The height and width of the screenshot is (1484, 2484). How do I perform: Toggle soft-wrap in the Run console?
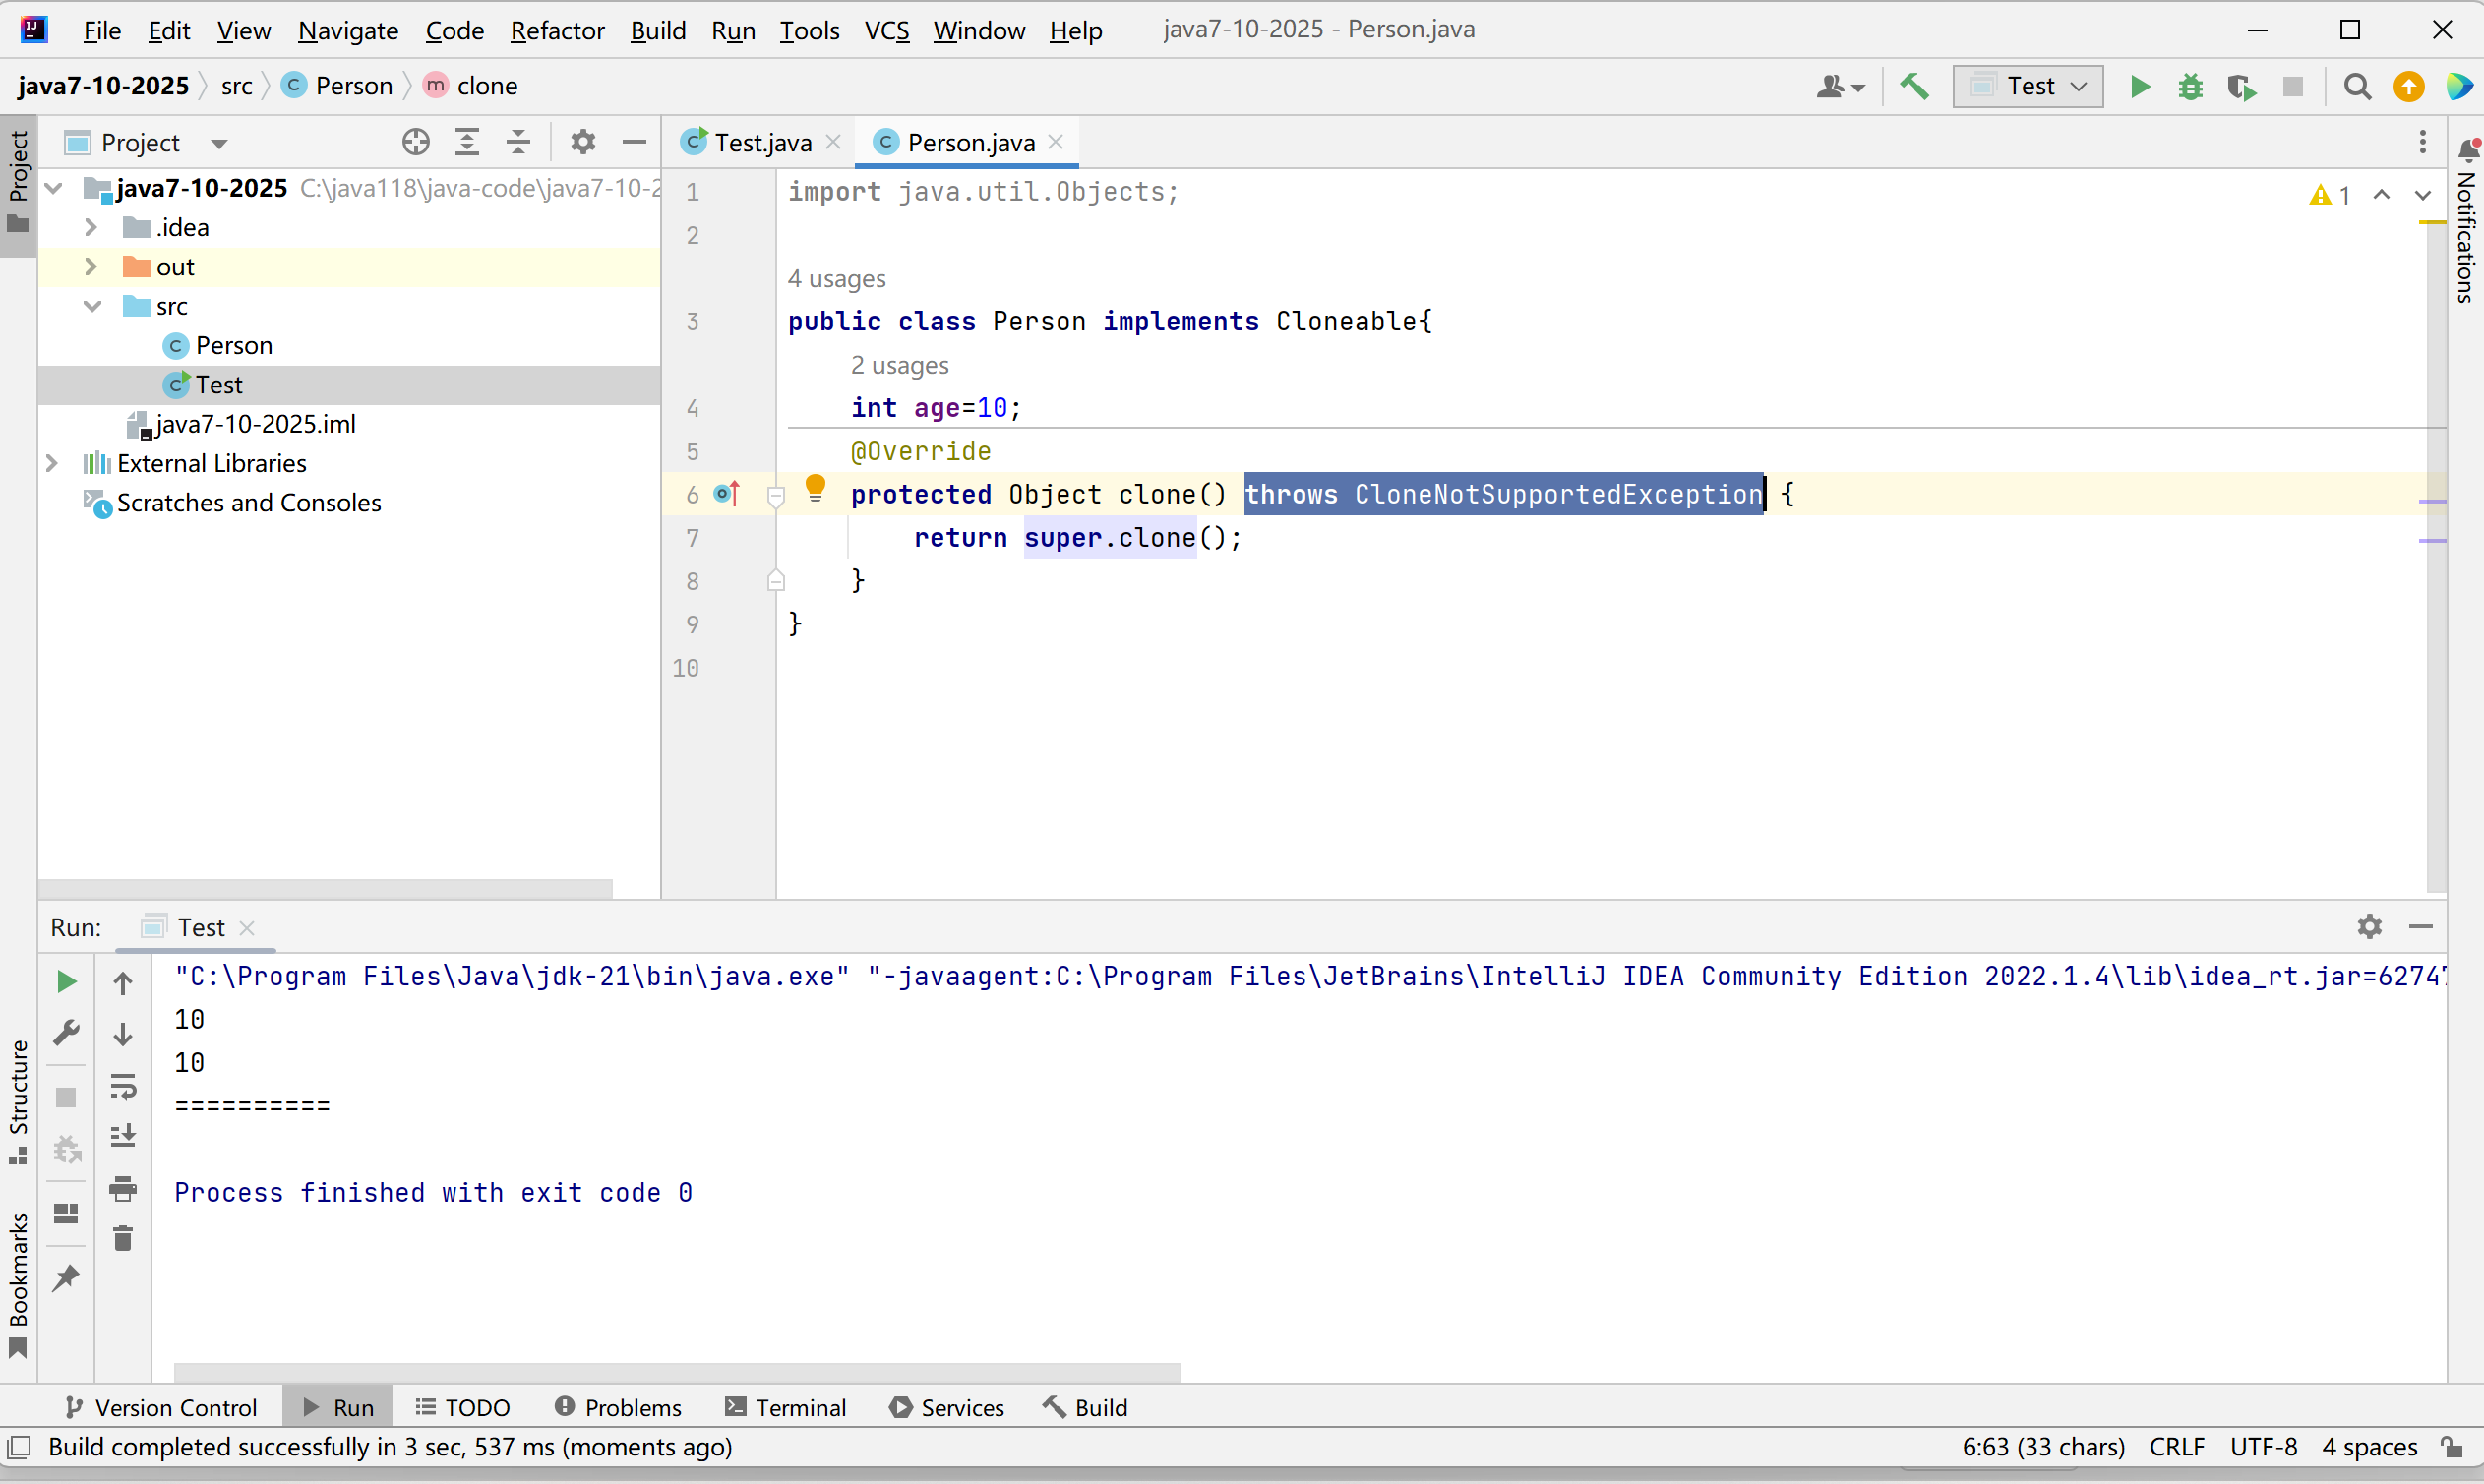[123, 1086]
